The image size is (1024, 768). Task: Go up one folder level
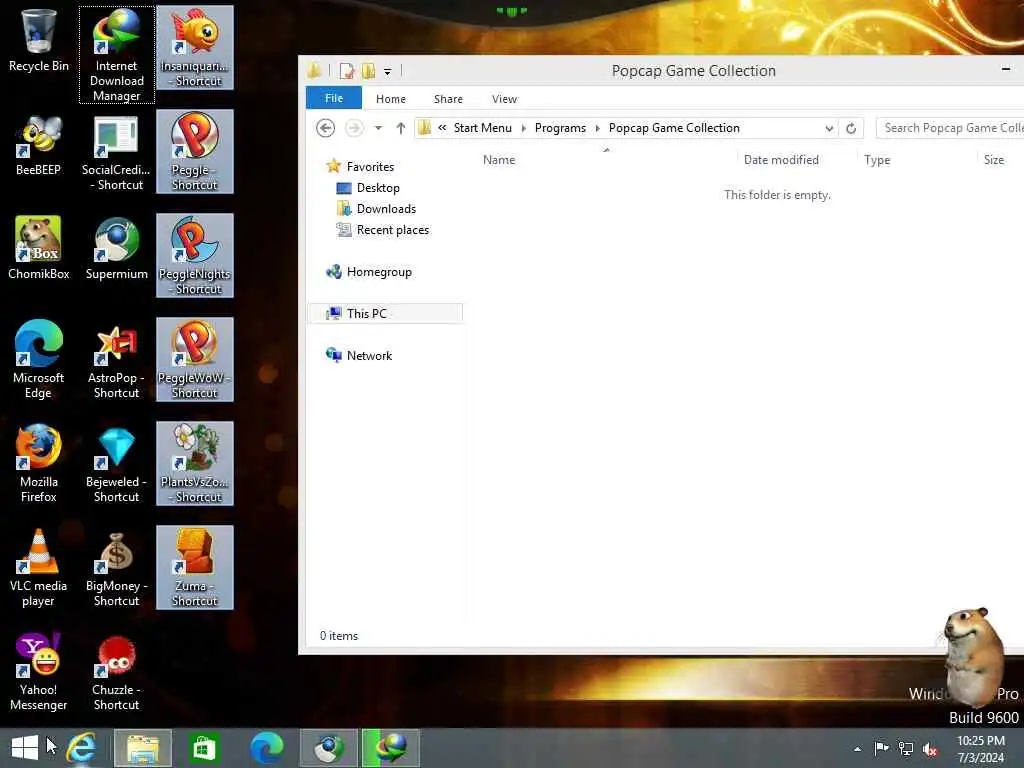coord(400,128)
